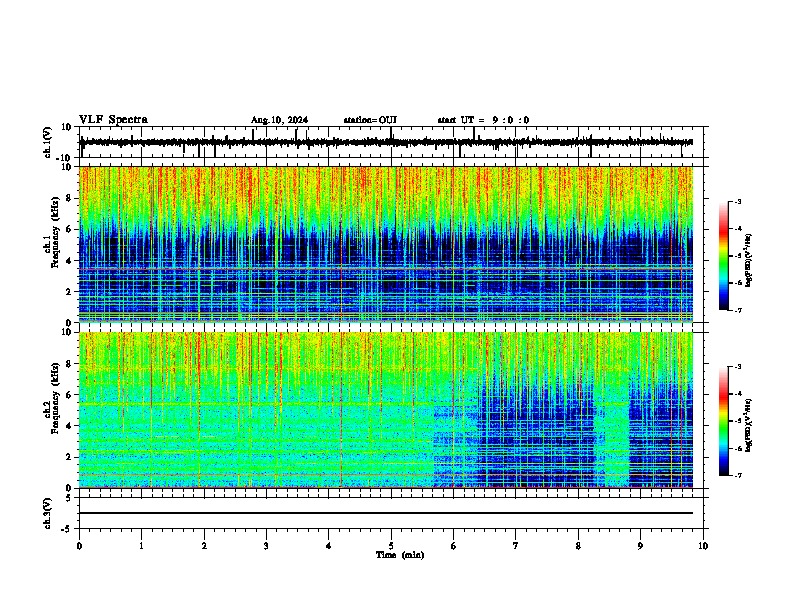Click the "start UT = 9 : 0 : 0" text
Screen dimensions: 792x612
[483, 120]
